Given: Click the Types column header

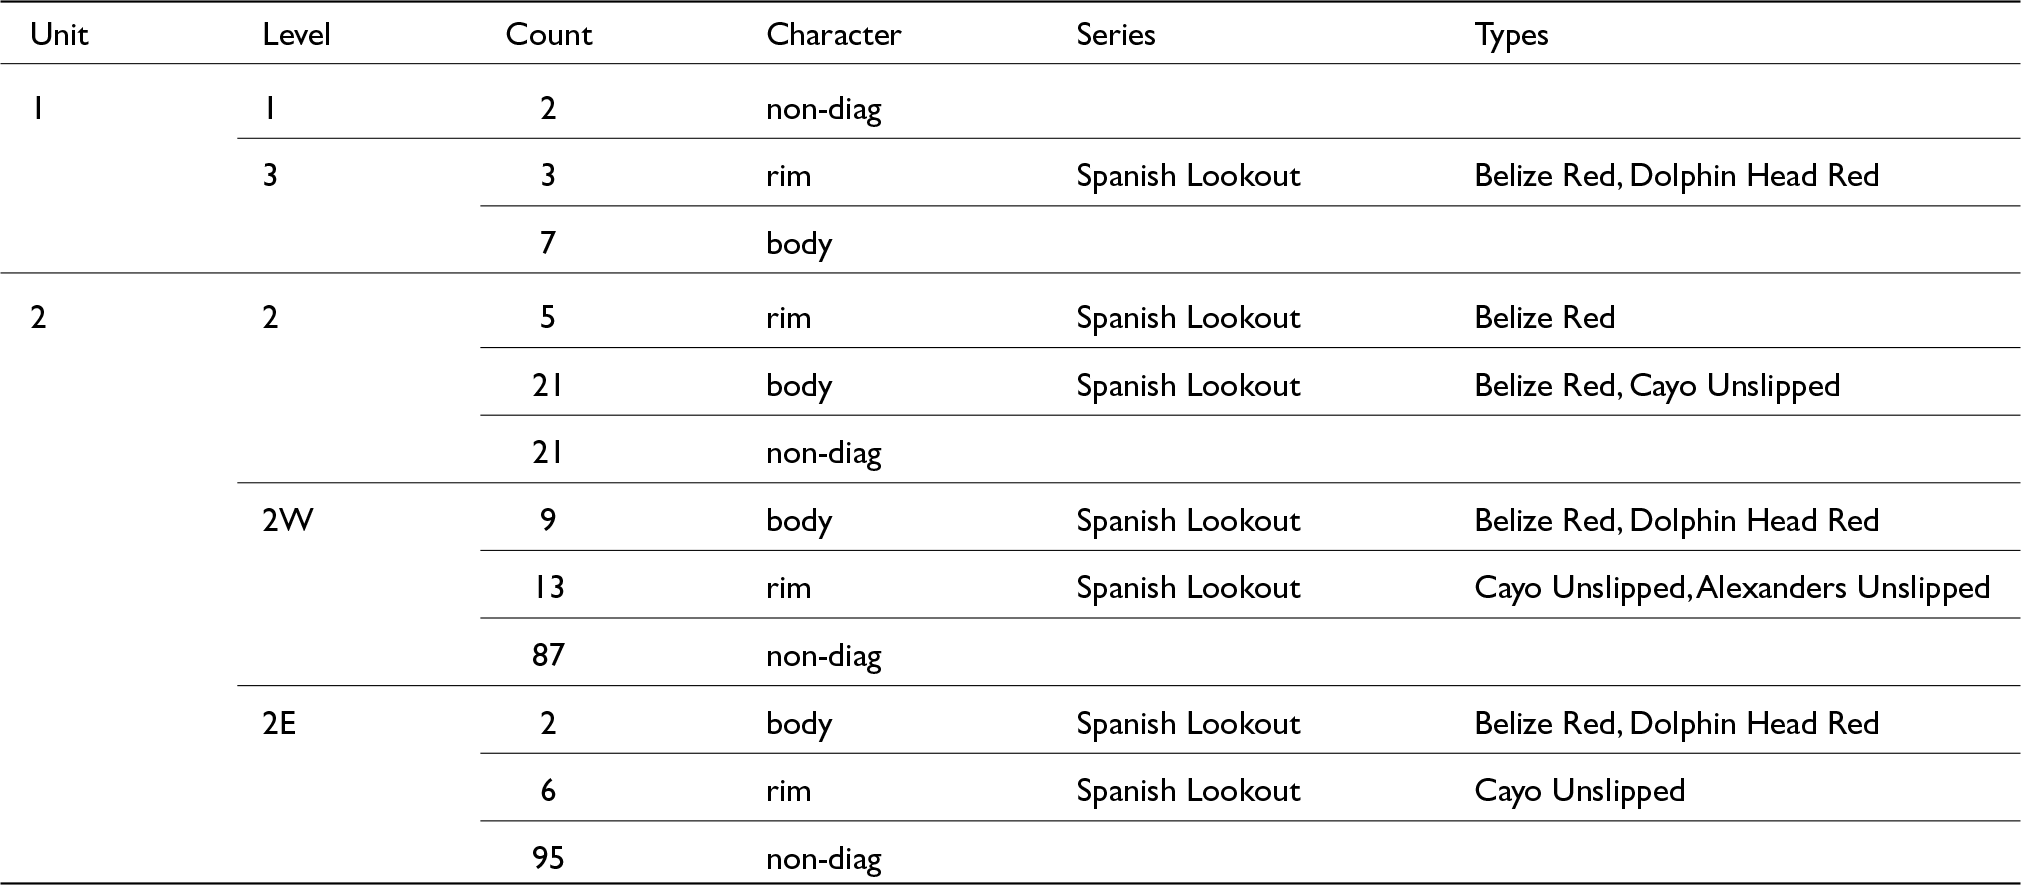Looking at the screenshot, I should point(1511,35).
